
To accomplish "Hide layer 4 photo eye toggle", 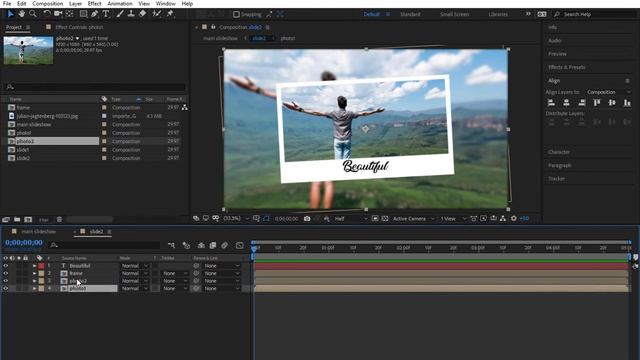I will coord(6,289).
